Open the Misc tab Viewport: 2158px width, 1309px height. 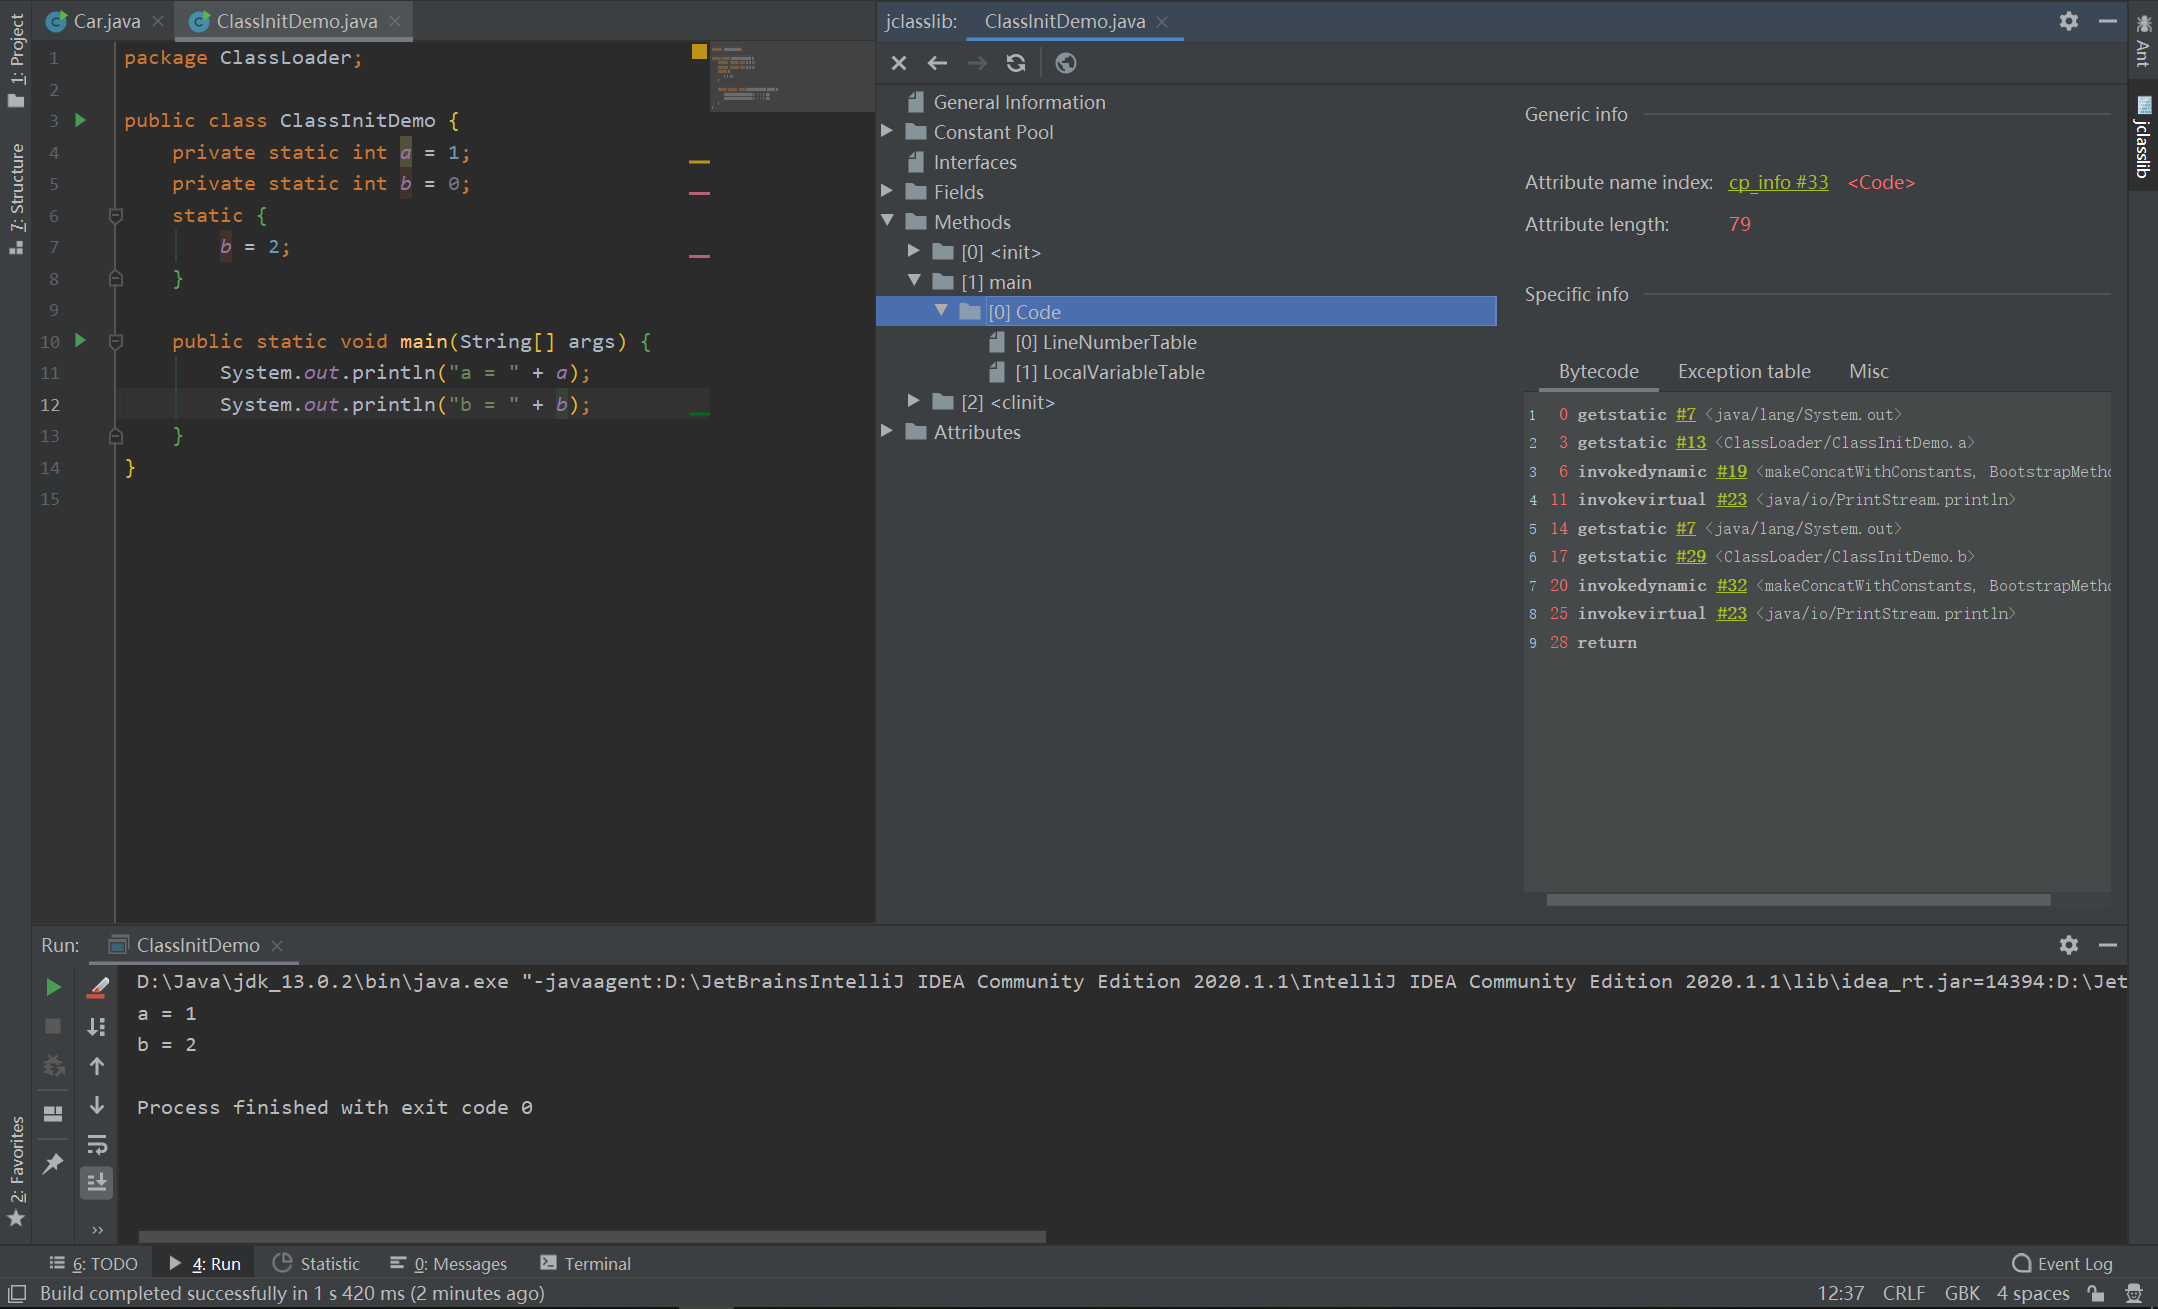coord(1868,371)
